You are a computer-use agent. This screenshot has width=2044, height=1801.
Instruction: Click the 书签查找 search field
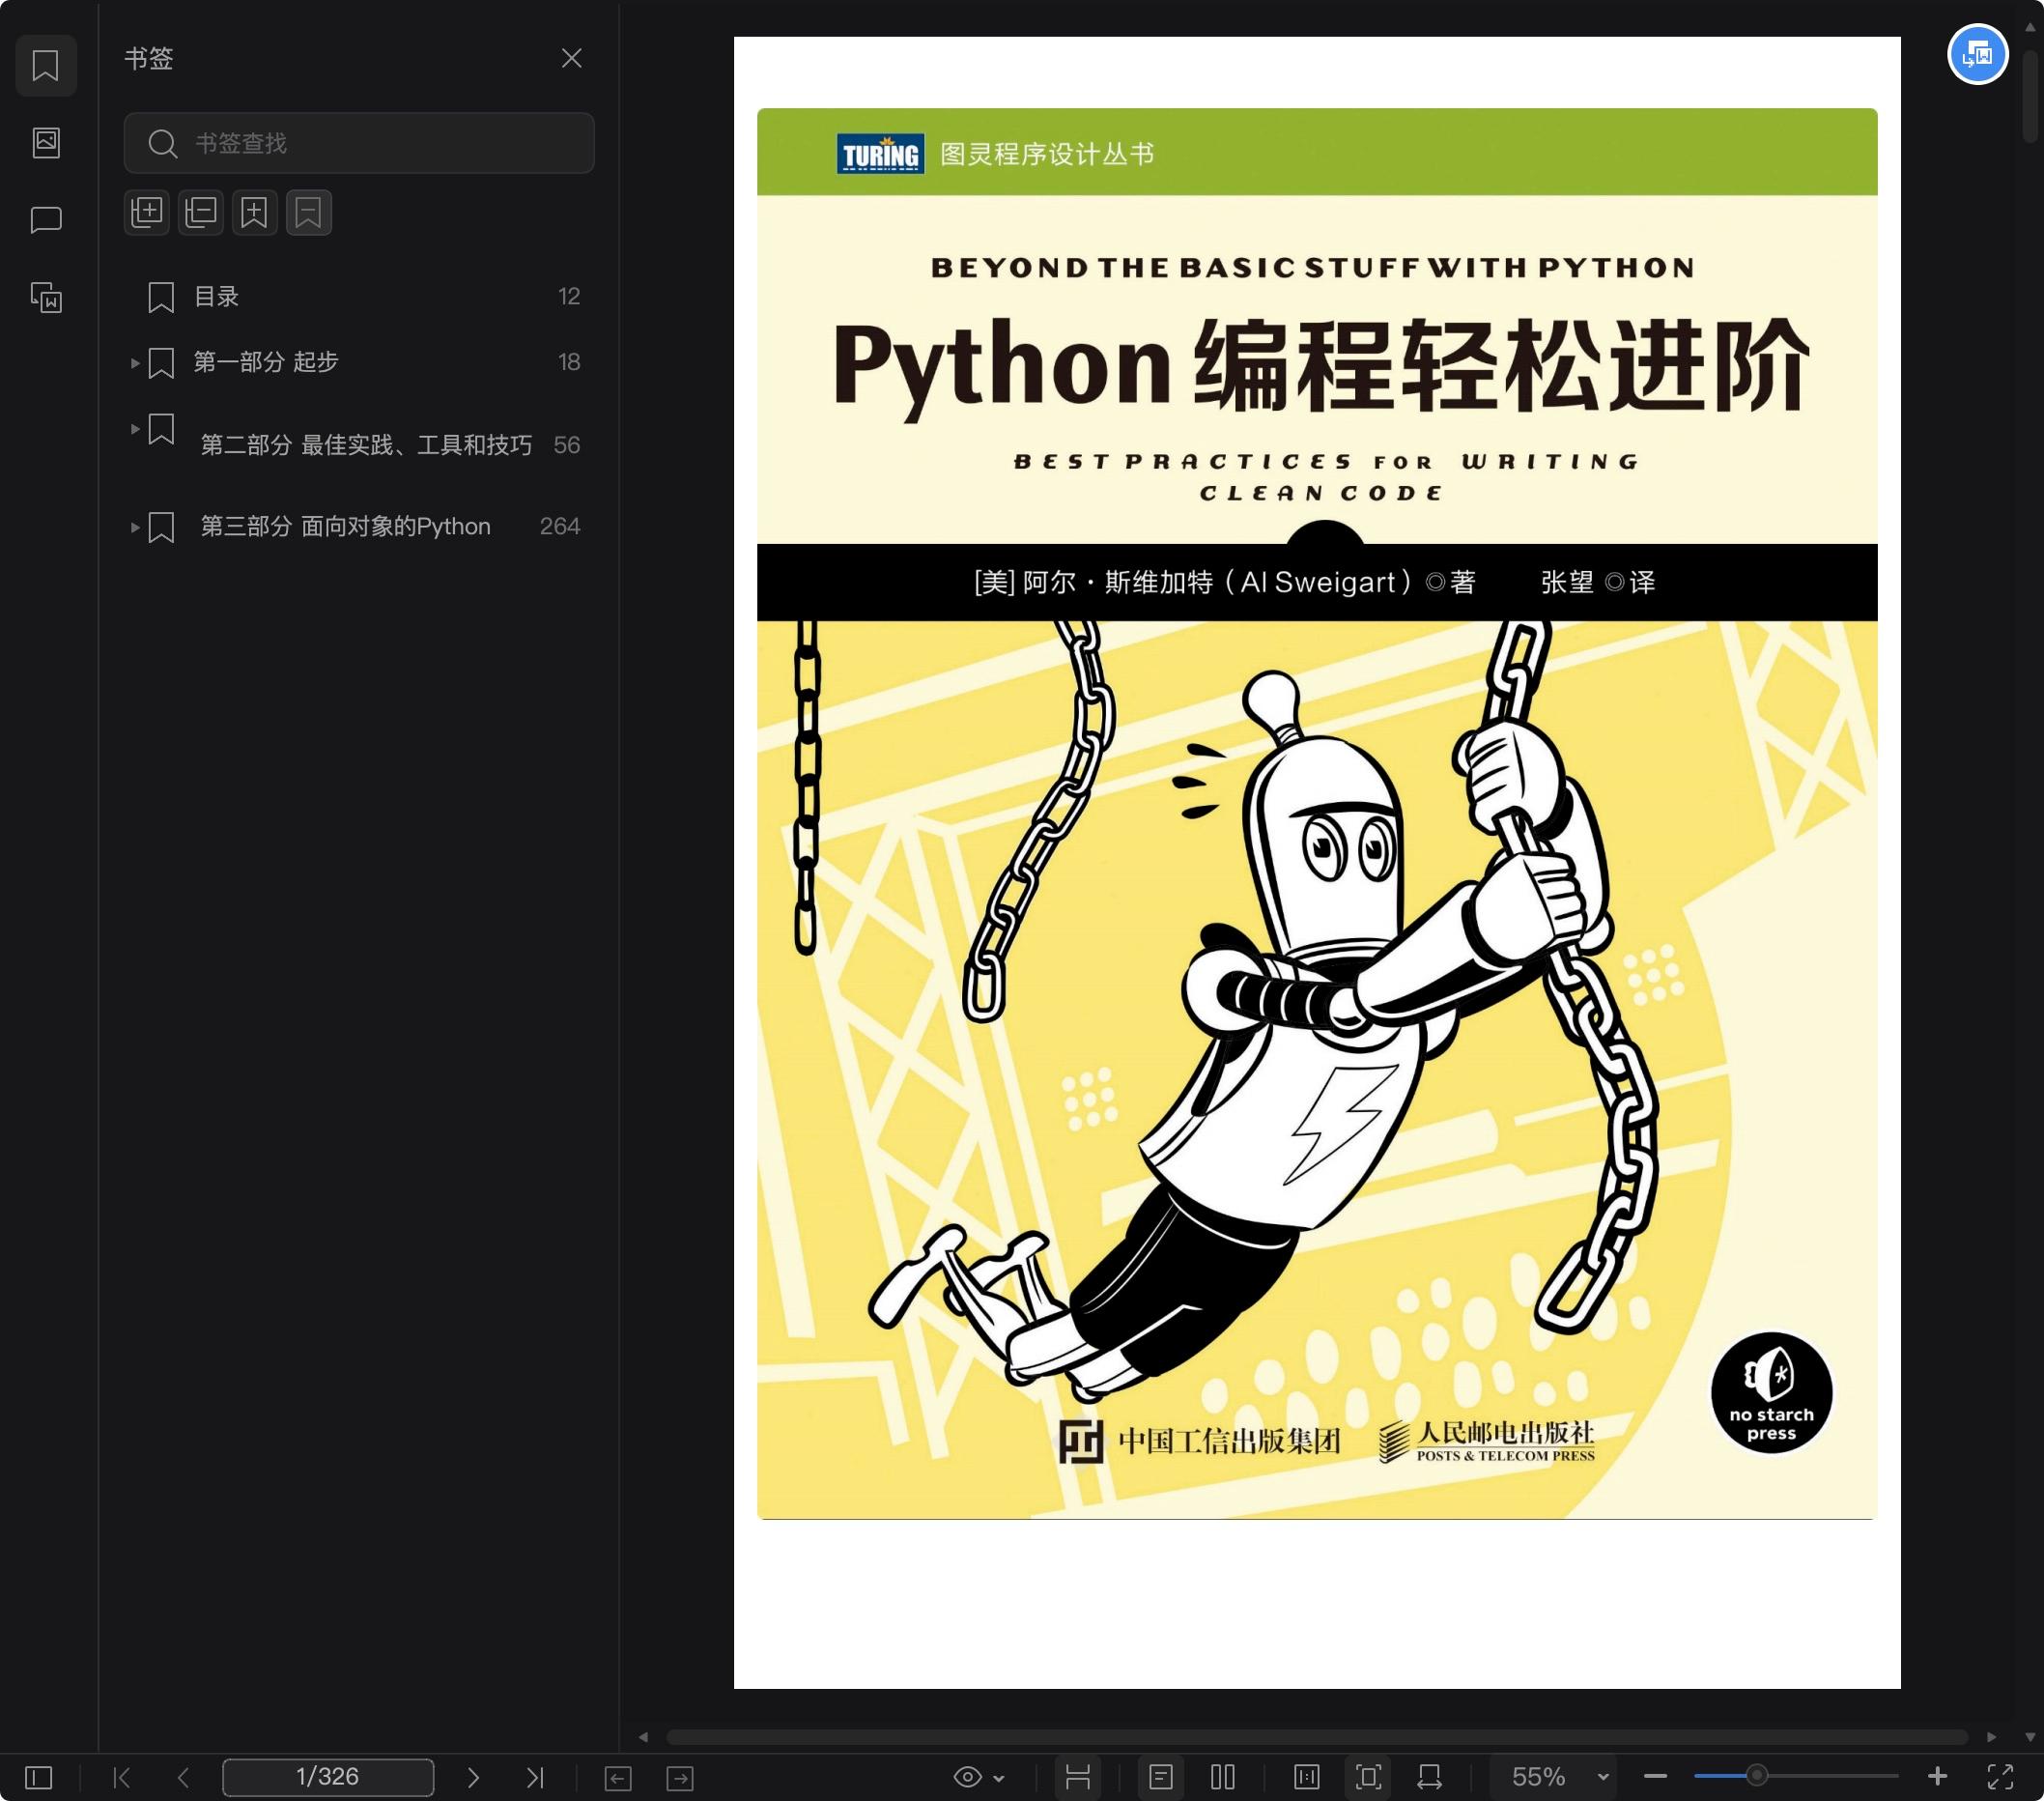[x=359, y=143]
